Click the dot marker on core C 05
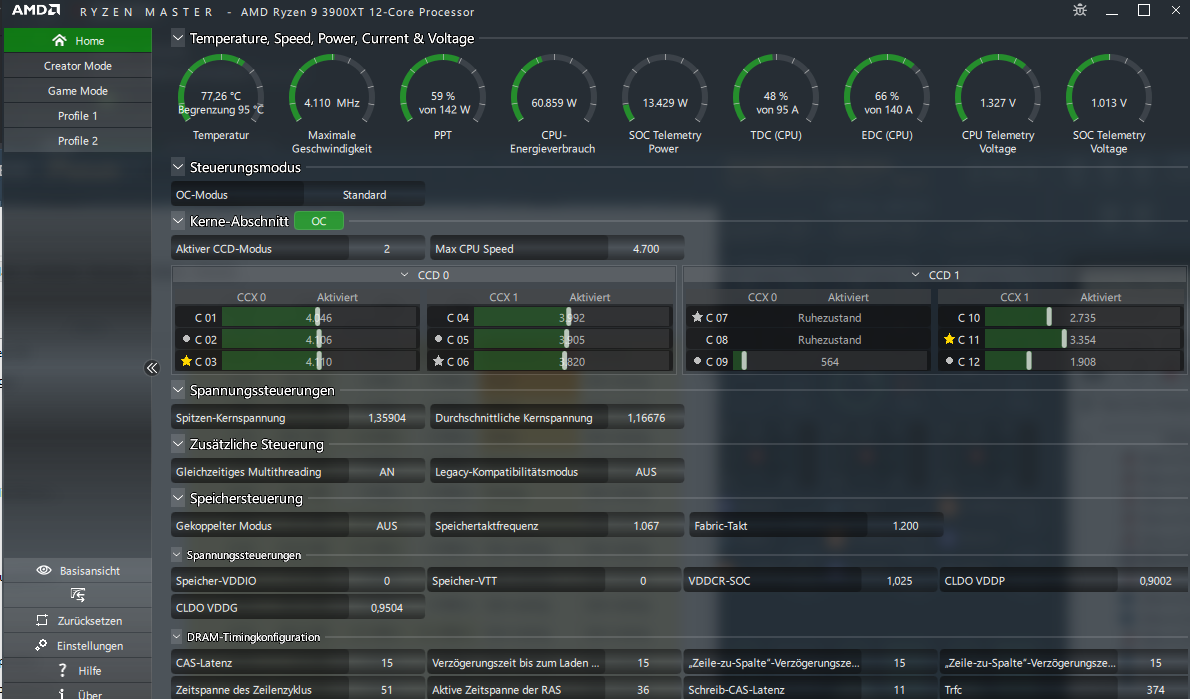1190x699 pixels. [x=439, y=338]
